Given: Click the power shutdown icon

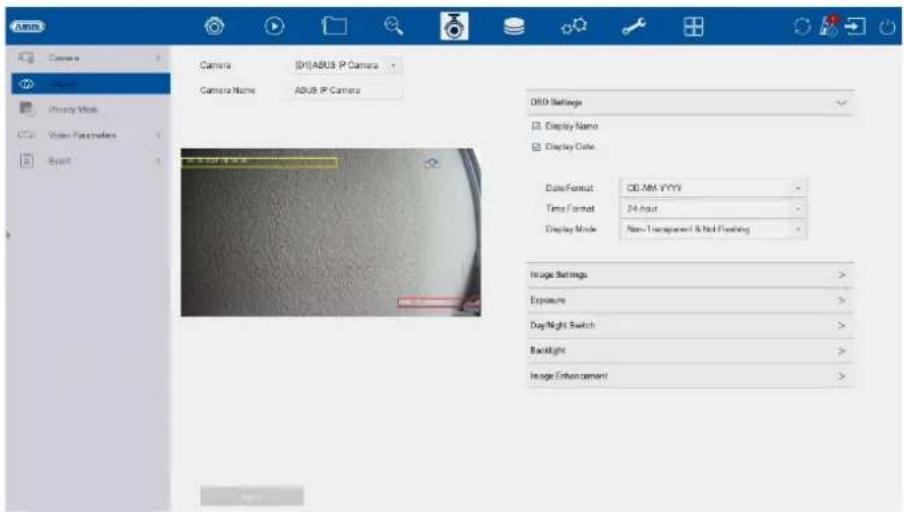Looking at the screenshot, I should (x=887, y=27).
